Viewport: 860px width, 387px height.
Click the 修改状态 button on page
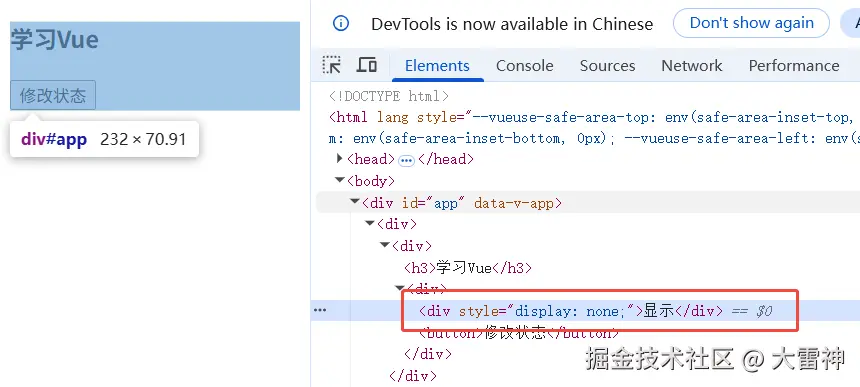53,95
